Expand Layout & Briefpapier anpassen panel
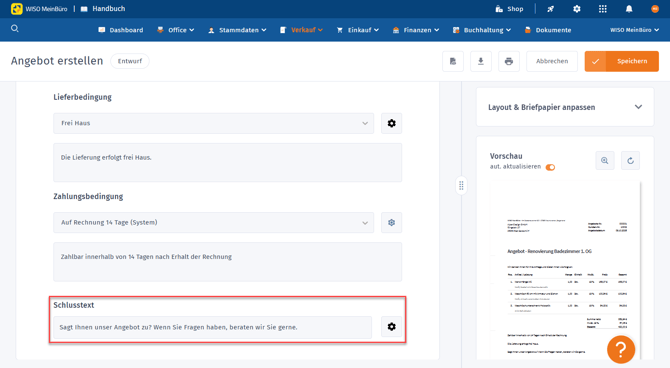Viewport: 670px width, 368px height. (565, 107)
